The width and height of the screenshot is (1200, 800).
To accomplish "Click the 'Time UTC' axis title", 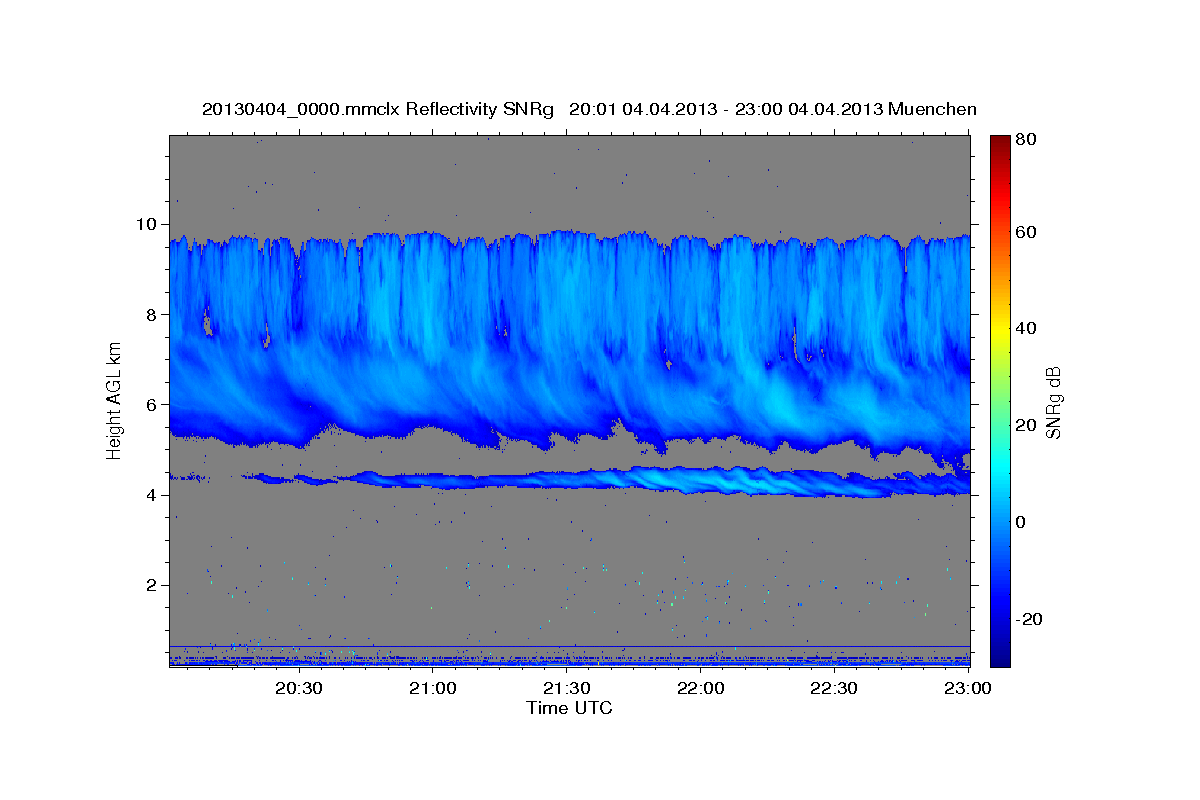I will click(569, 708).
